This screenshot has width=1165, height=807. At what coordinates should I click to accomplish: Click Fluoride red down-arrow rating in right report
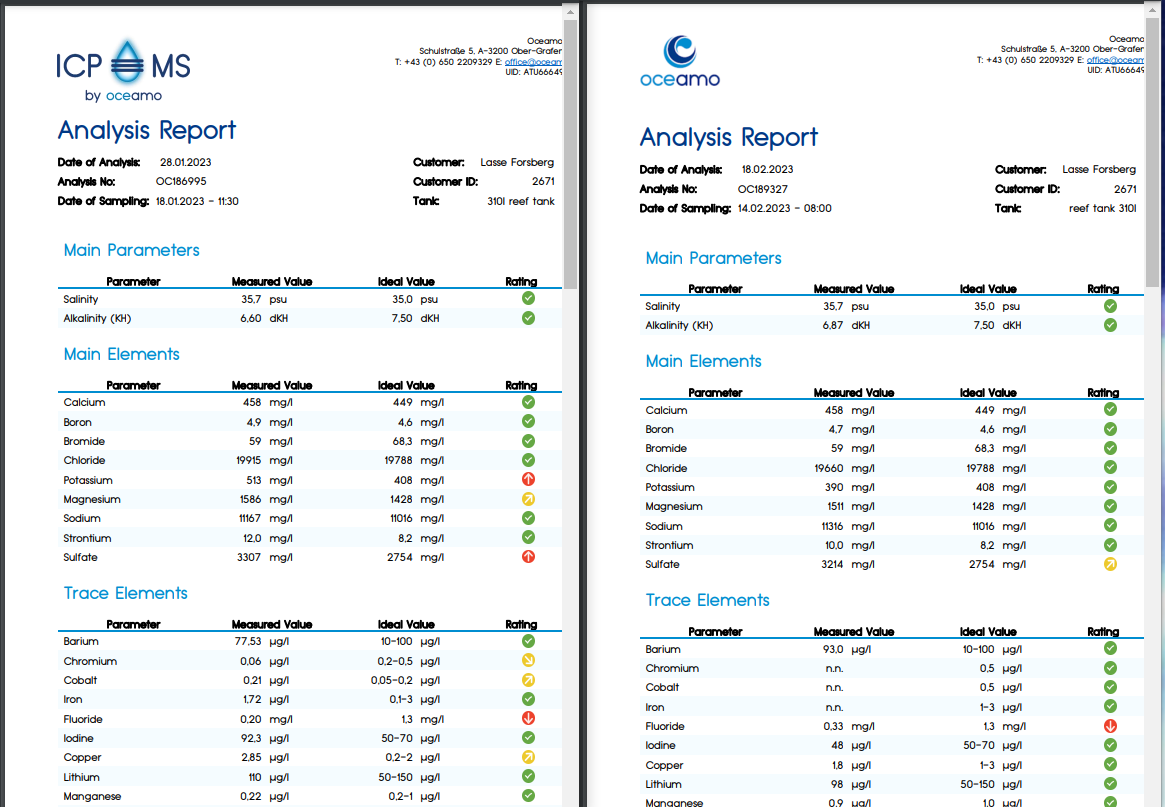[1110, 726]
